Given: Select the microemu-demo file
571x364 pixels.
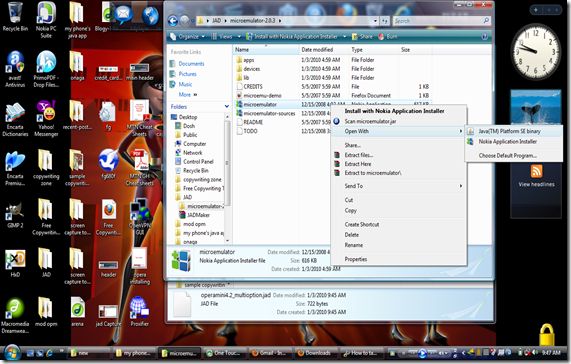Looking at the screenshot, I should (x=262, y=95).
